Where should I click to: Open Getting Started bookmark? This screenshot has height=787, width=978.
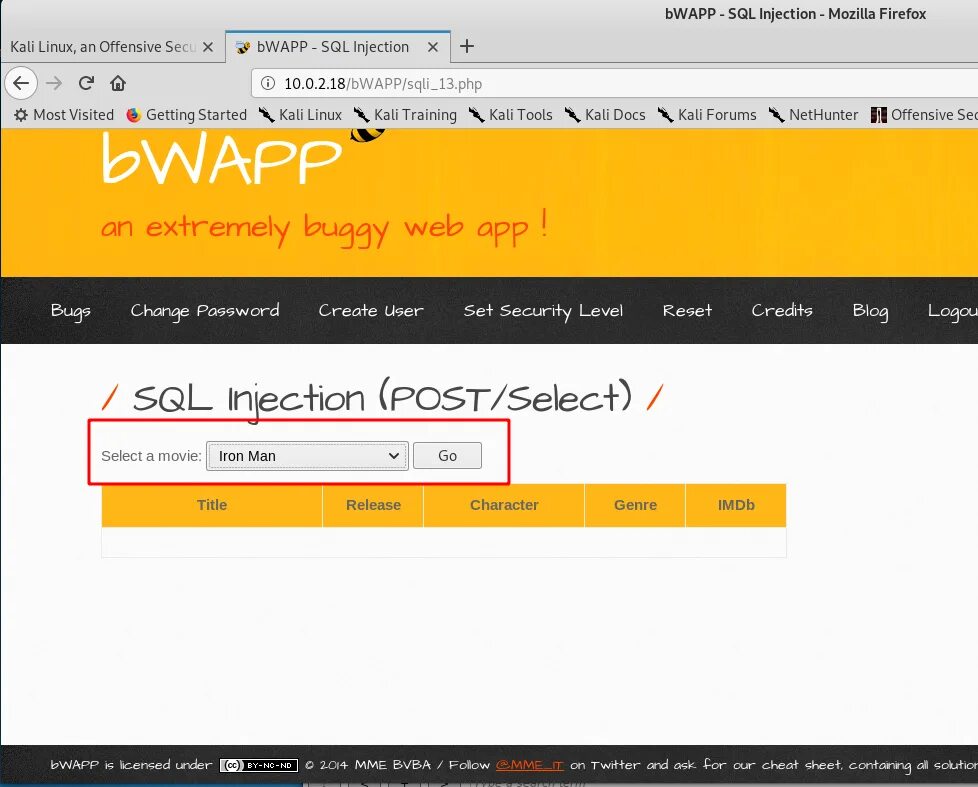(x=186, y=115)
